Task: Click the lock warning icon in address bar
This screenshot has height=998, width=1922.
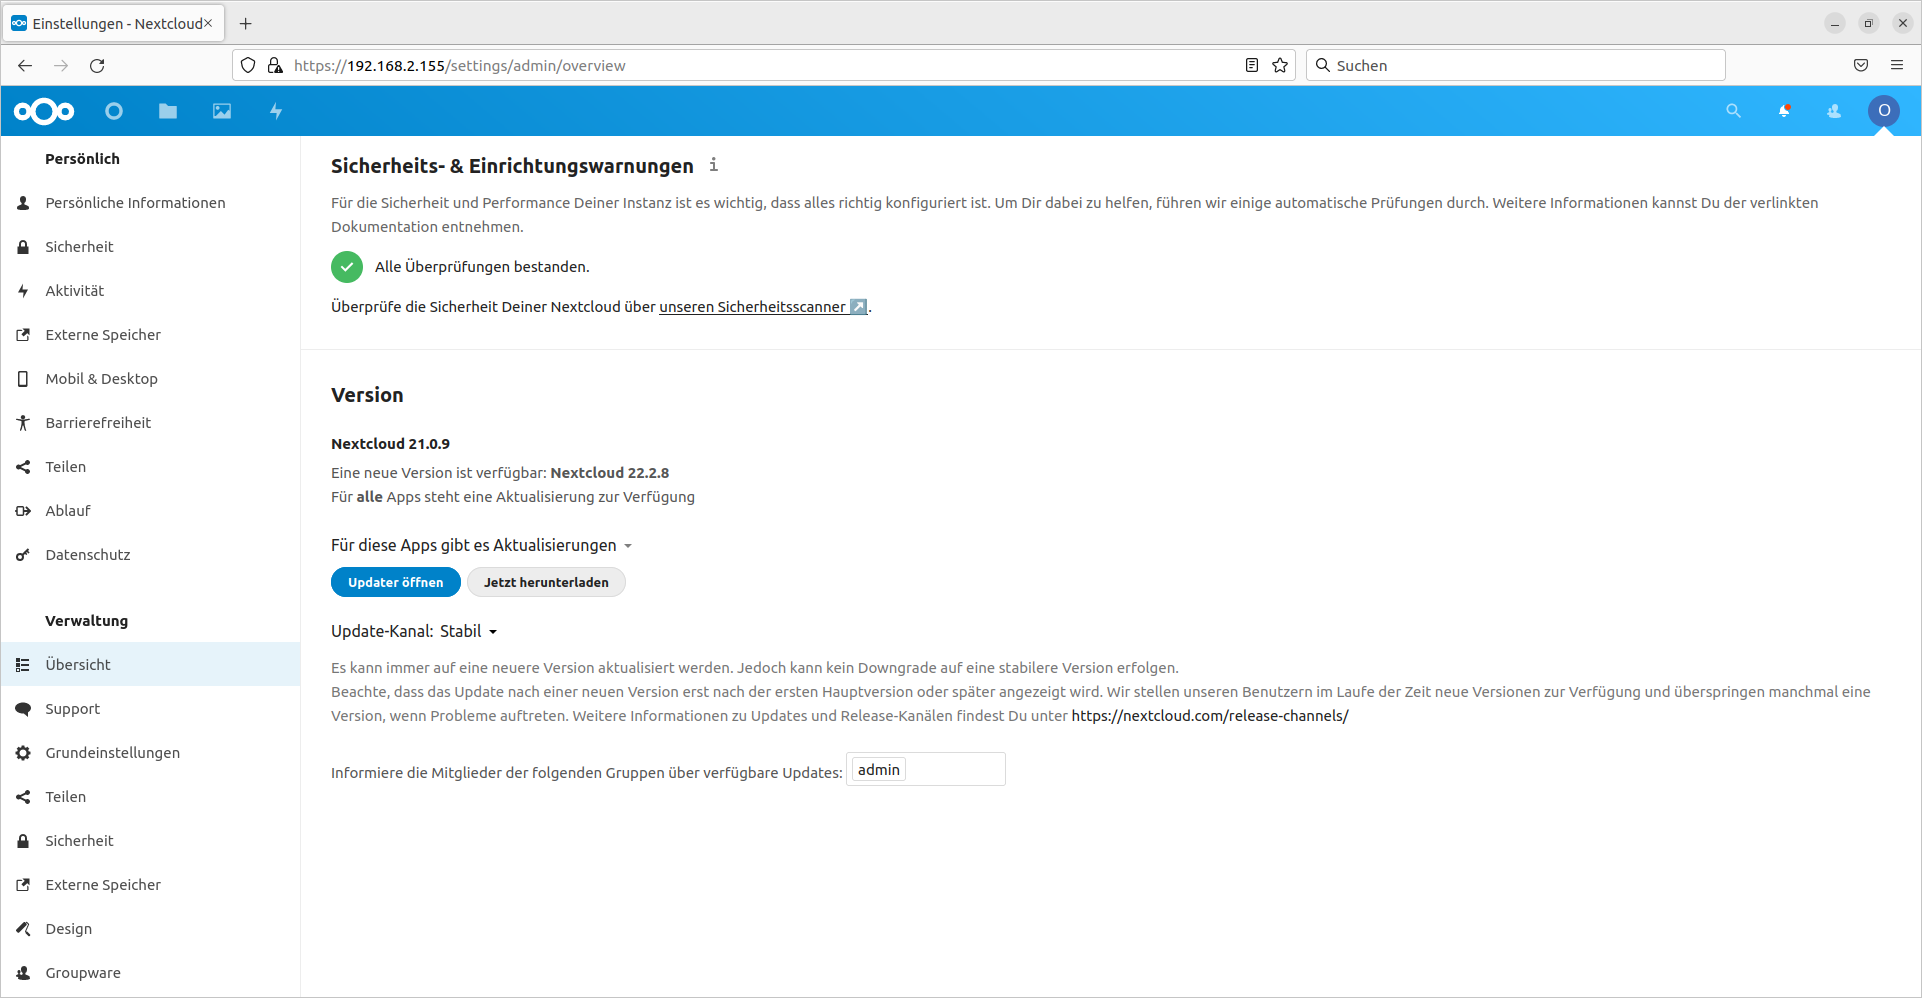Action: 275,65
